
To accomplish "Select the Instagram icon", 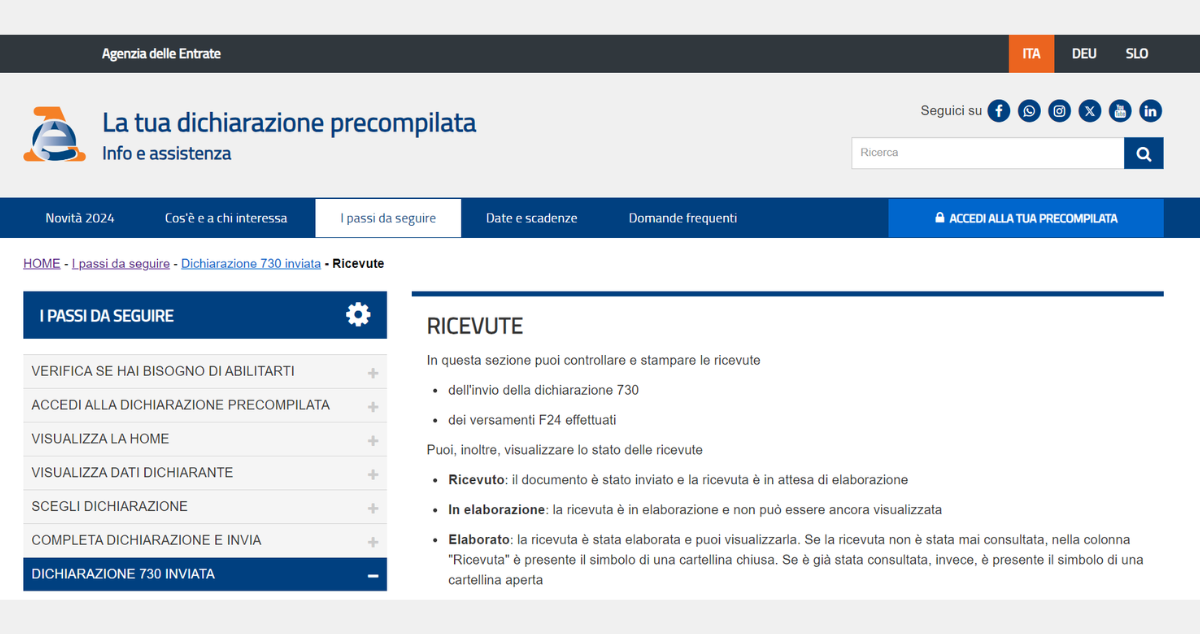I will [x=1059, y=110].
